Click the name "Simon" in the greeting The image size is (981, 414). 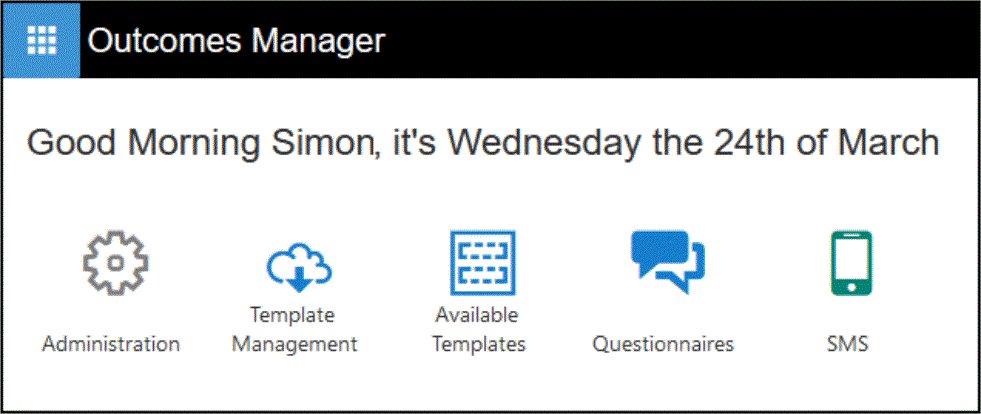pos(320,143)
